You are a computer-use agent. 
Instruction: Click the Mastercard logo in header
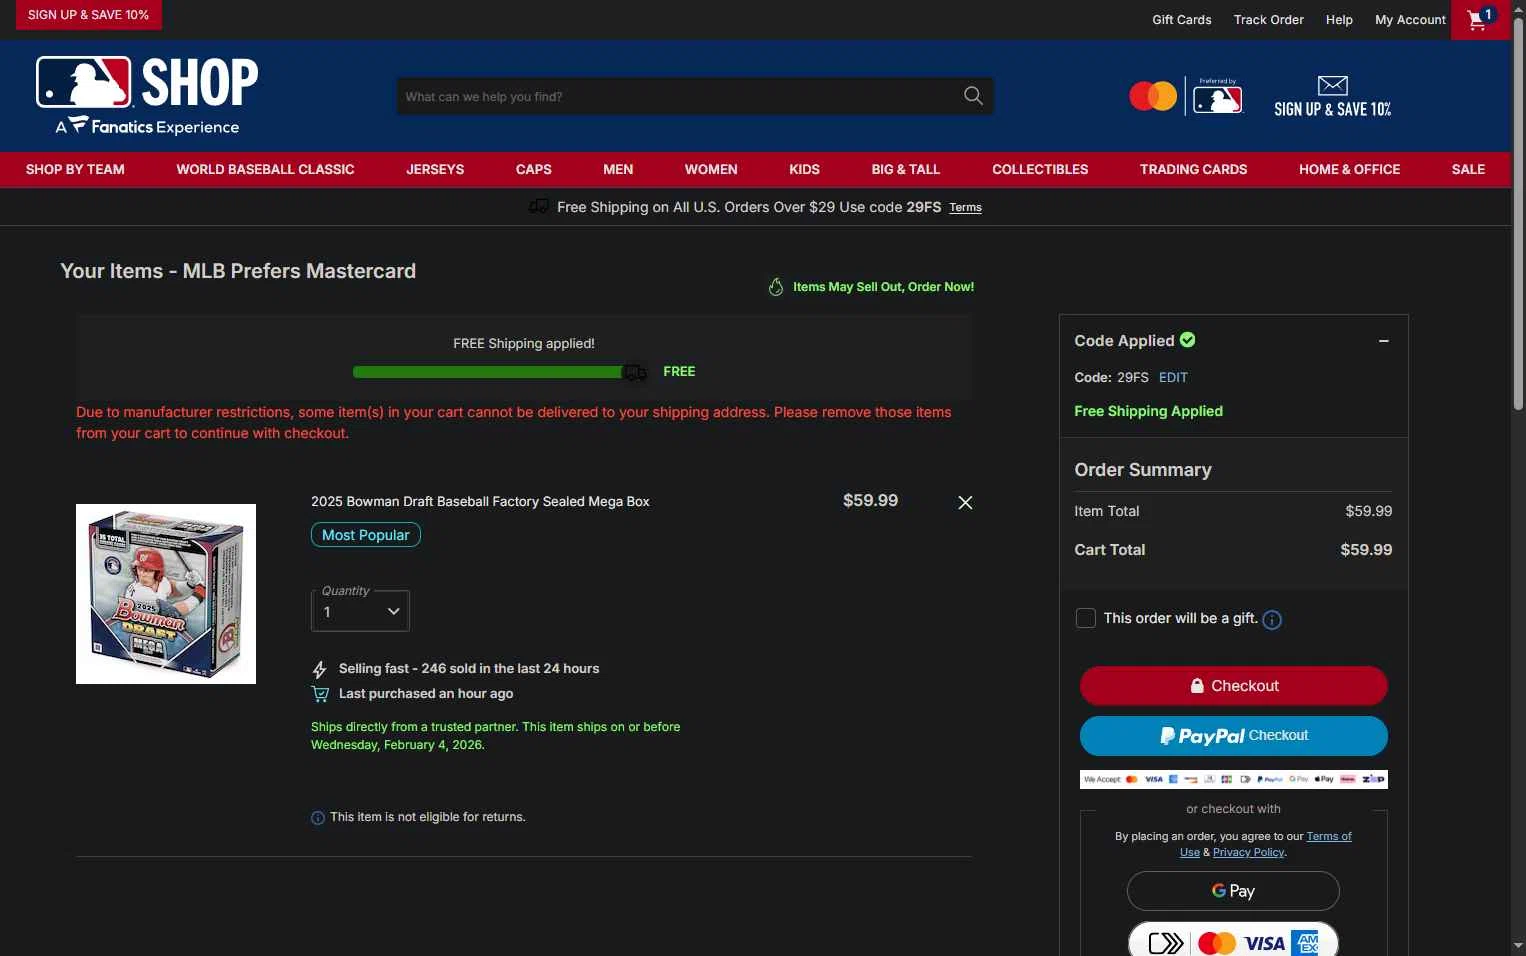(1153, 96)
